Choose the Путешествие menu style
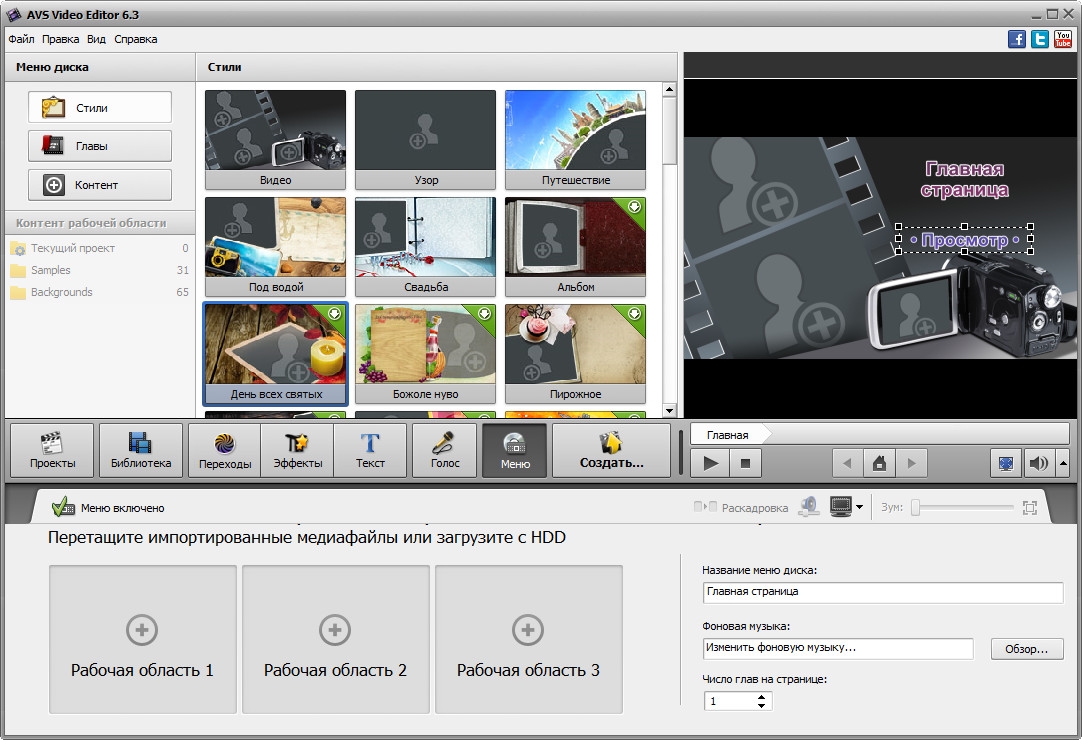Image resolution: width=1082 pixels, height=740 pixels. tap(576, 139)
